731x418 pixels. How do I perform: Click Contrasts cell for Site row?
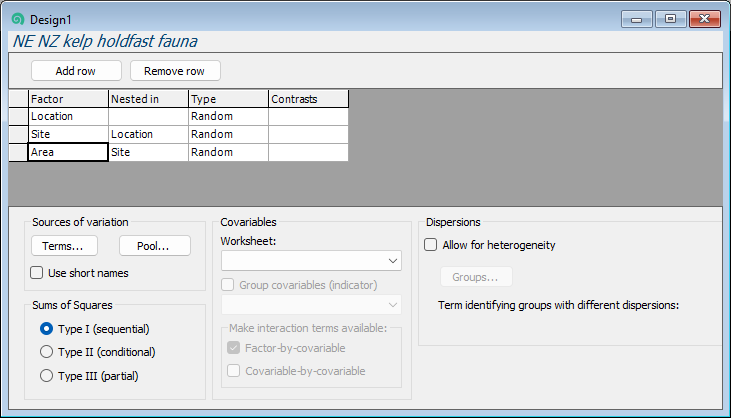[x=308, y=134]
